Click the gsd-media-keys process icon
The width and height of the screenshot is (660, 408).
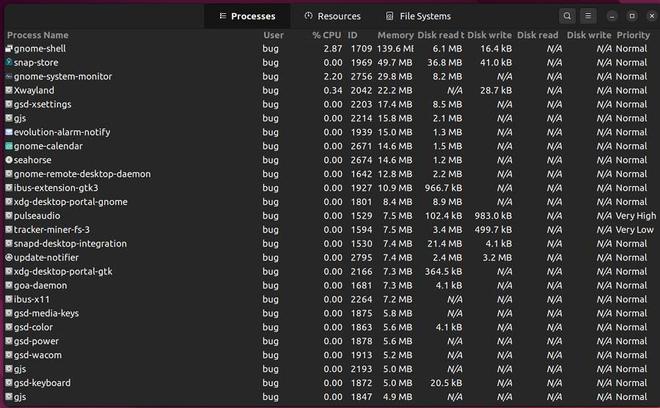click(x=9, y=313)
